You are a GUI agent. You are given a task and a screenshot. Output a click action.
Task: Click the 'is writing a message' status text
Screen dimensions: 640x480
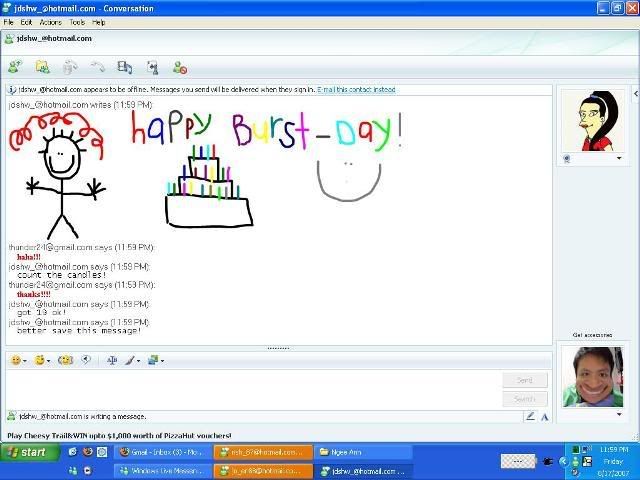pyautogui.click(x=83, y=417)
